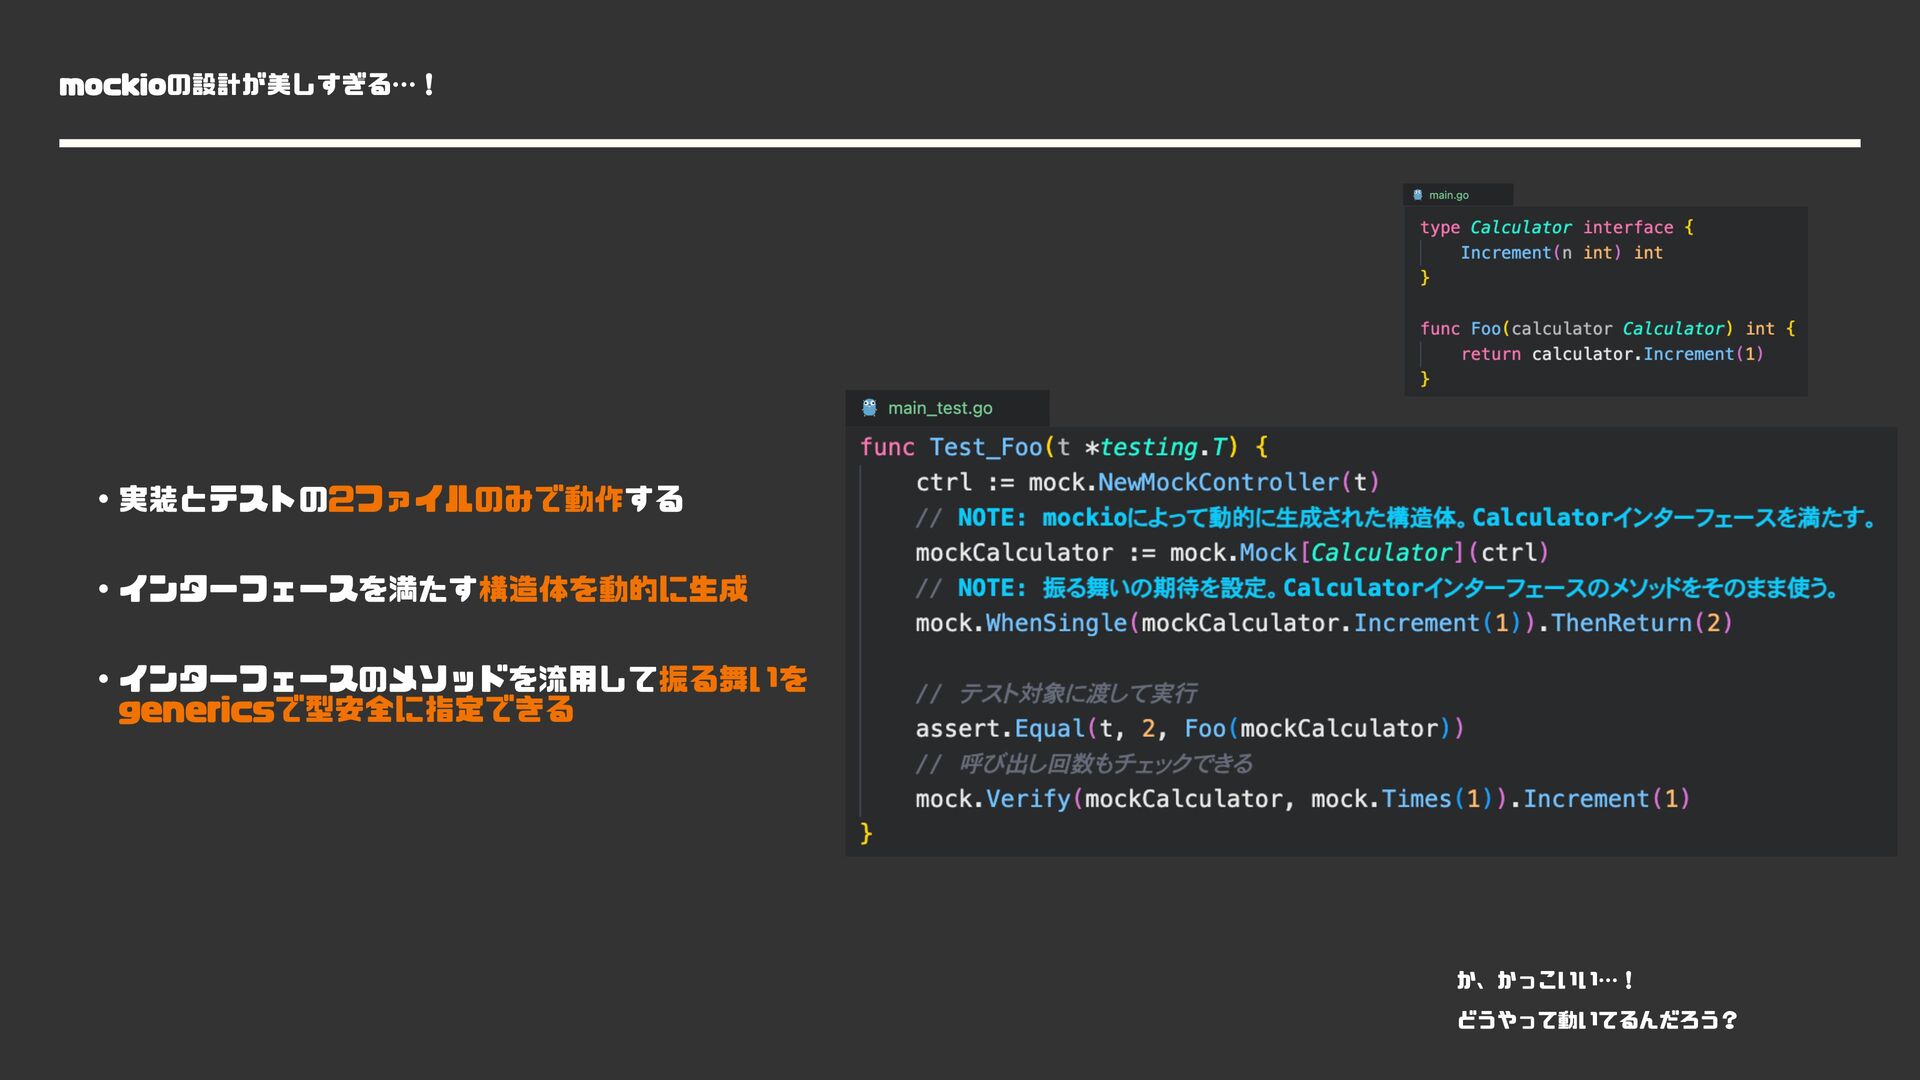Click the Go gopher icon on main_test.go tab
This screenshot has width=1920, height=1080.
point(869,408)
